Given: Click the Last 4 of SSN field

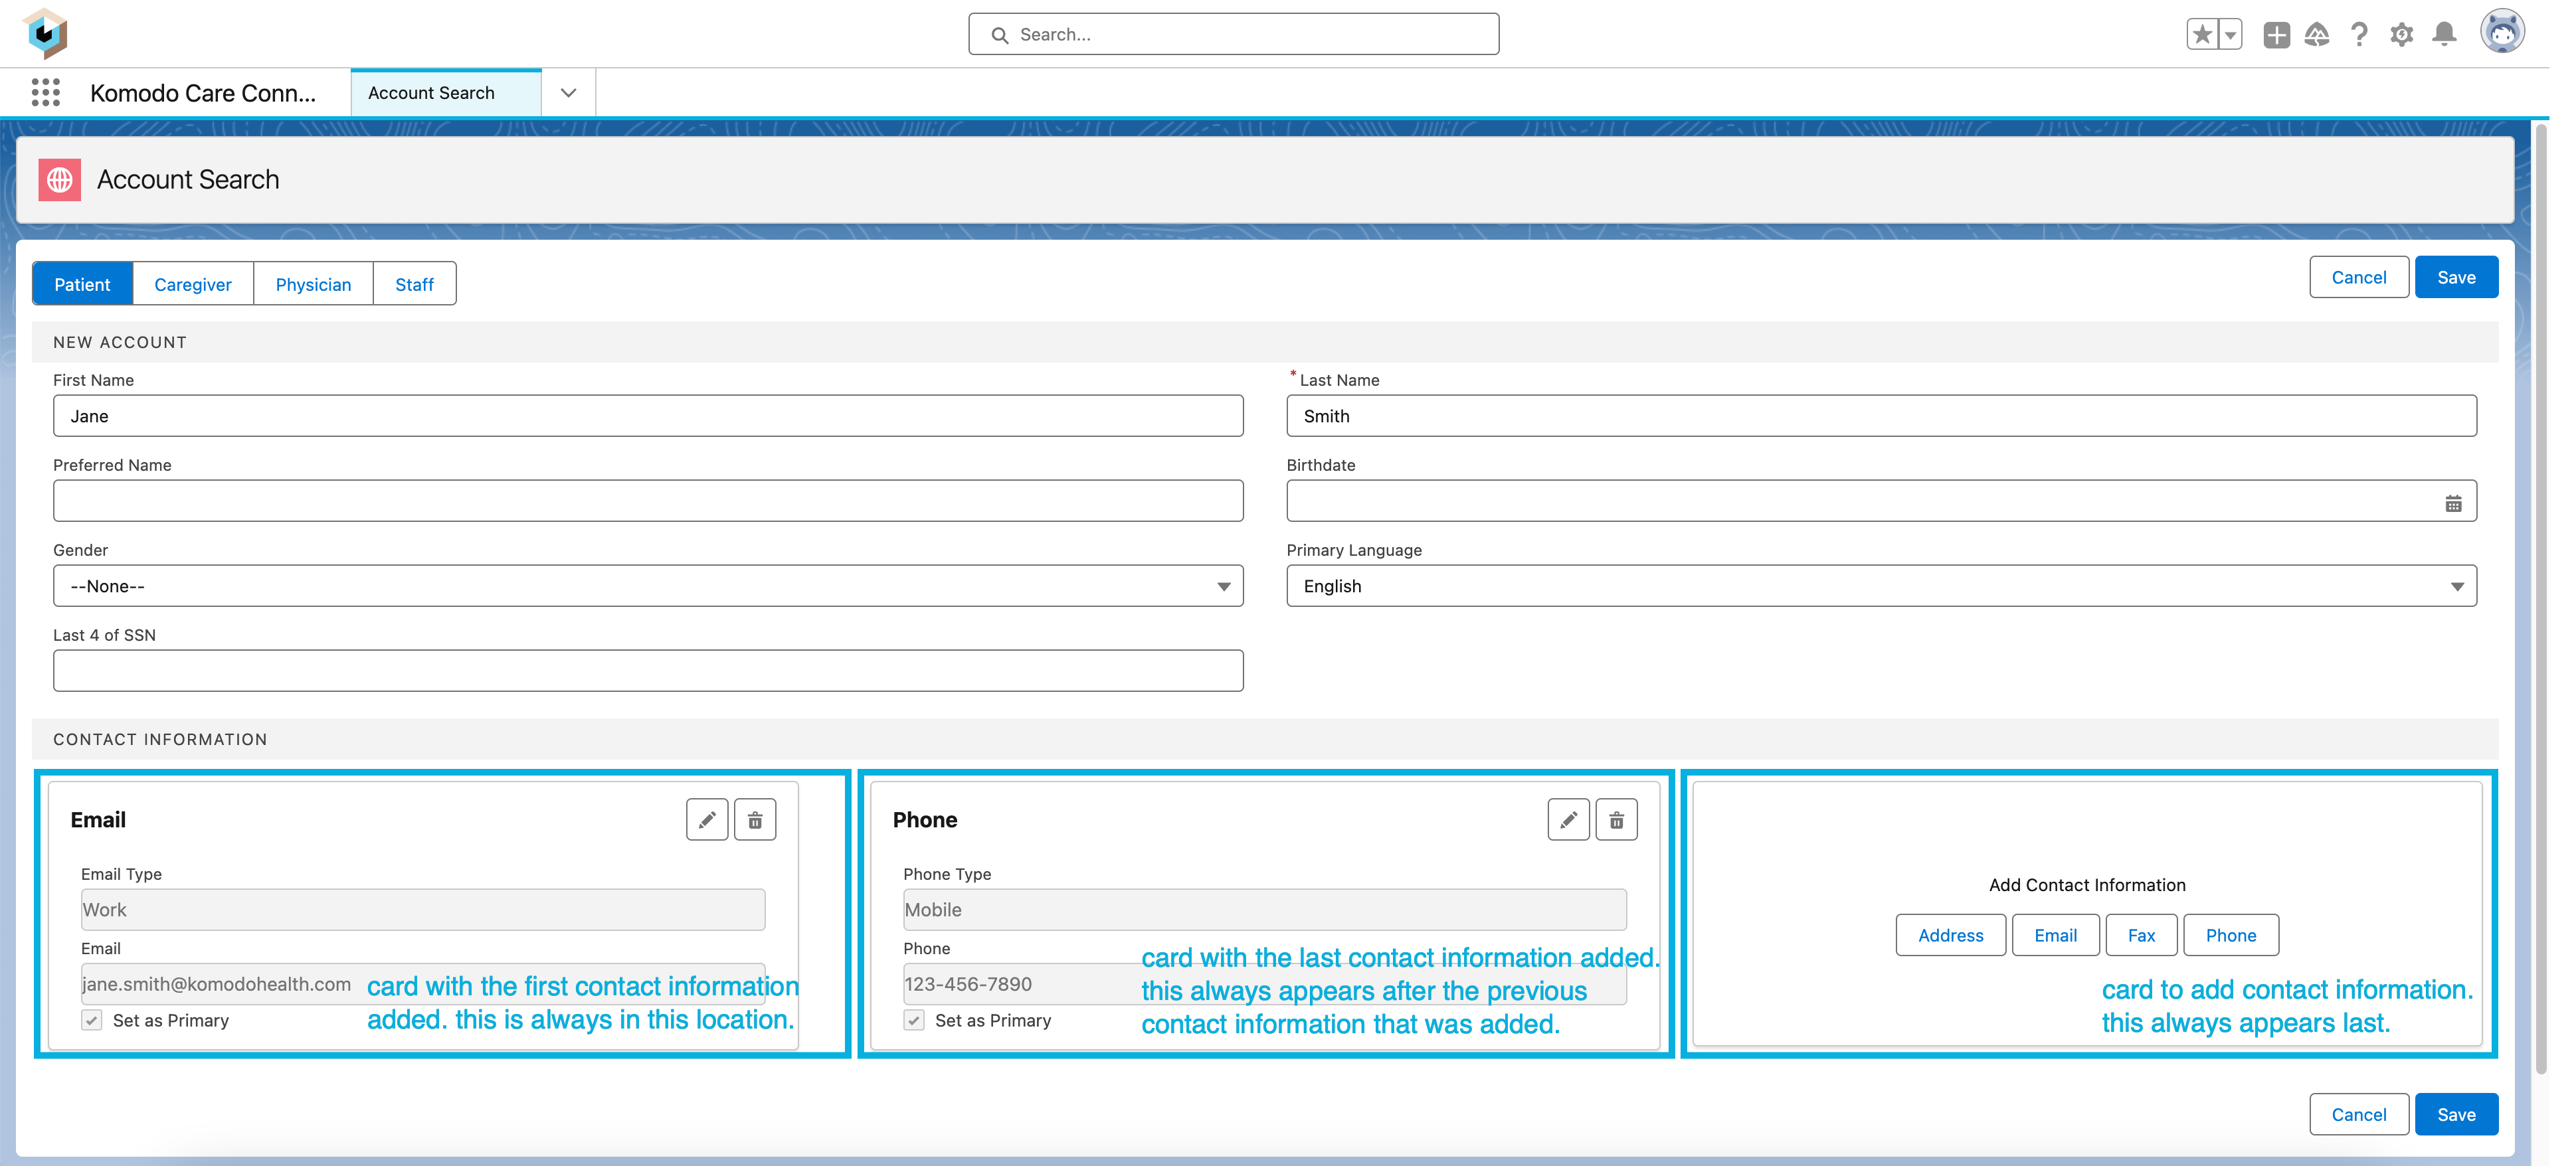Looking at the screenshot, I should coord(648,671).
